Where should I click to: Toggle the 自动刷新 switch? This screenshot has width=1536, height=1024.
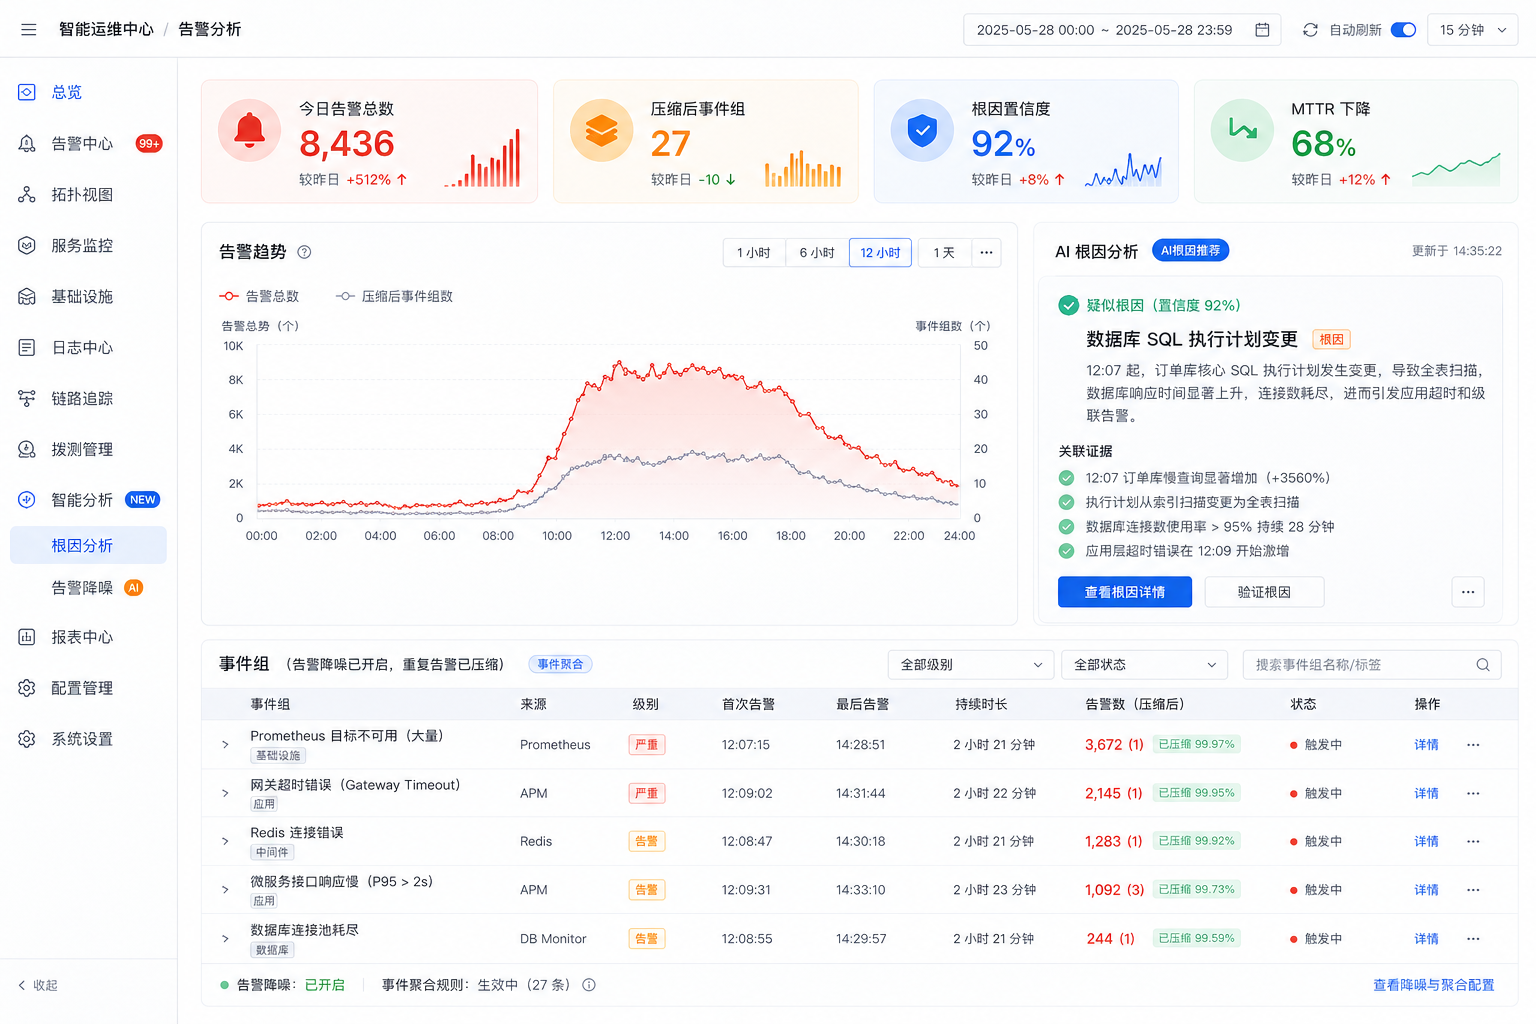1403,30
